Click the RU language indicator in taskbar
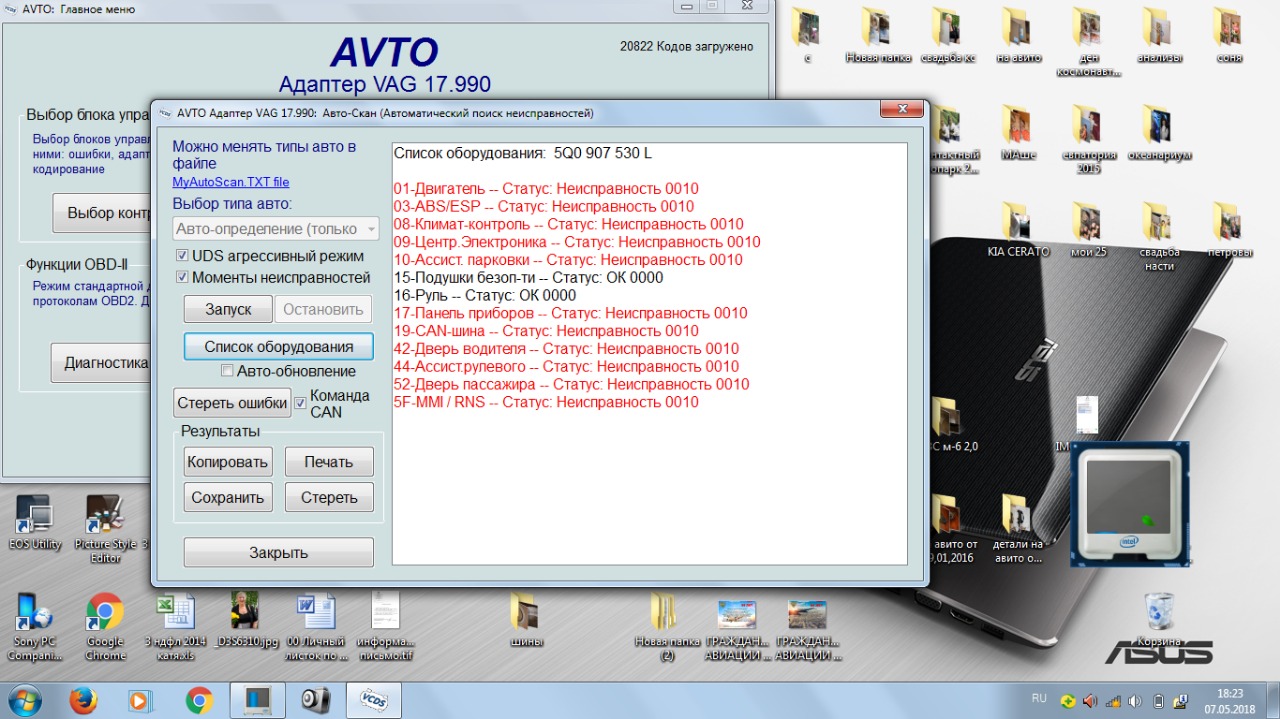 click(1039, 697)
